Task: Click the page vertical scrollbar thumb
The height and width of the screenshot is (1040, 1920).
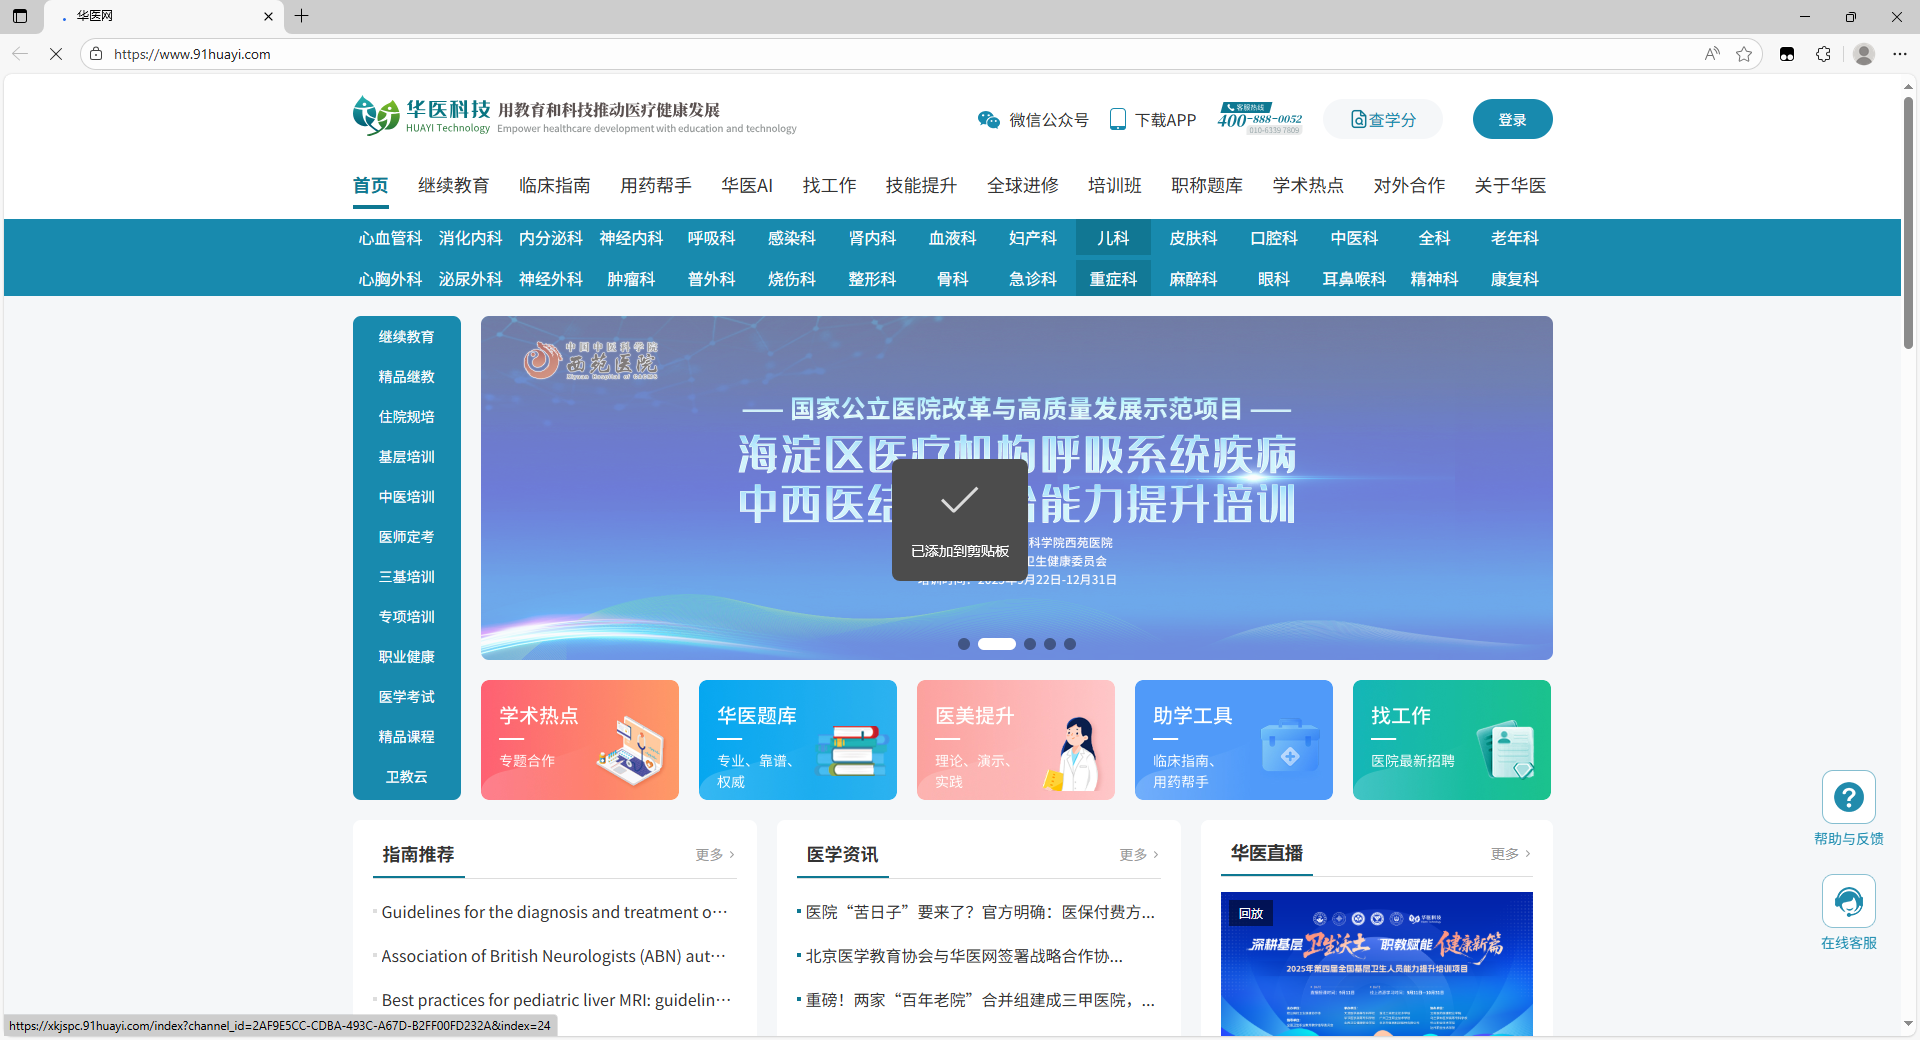Action: click(x=1908, y=220)
